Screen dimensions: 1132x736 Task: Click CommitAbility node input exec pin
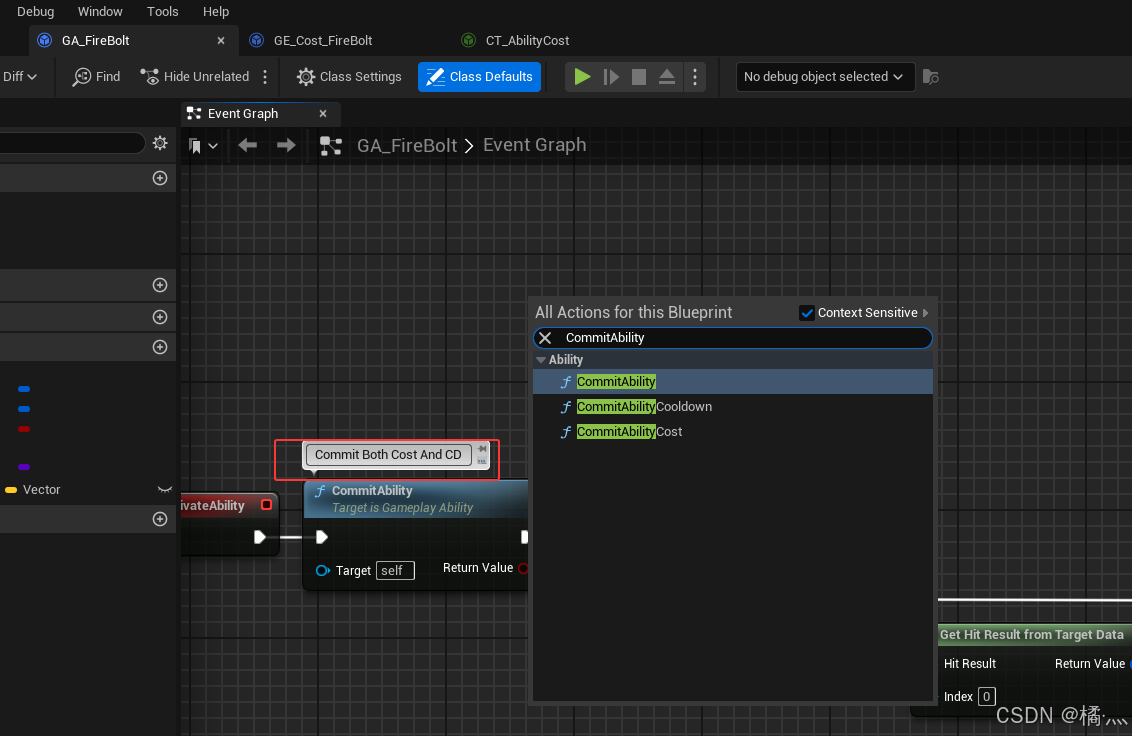(322, 537)
